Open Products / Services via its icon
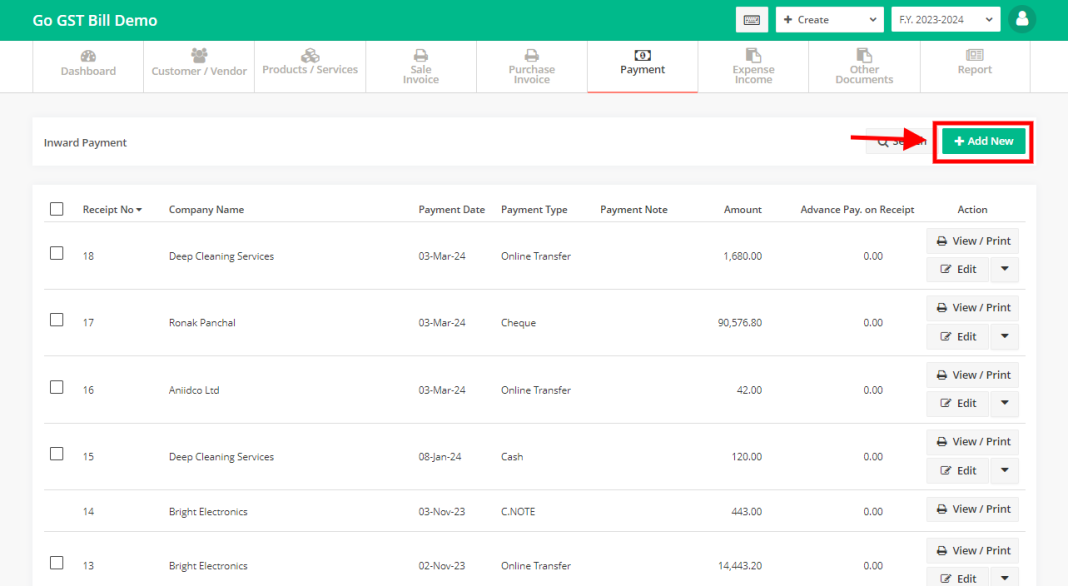Viewport: 1068px width, 586px height. pyautogui.click(x=309, y=57)
